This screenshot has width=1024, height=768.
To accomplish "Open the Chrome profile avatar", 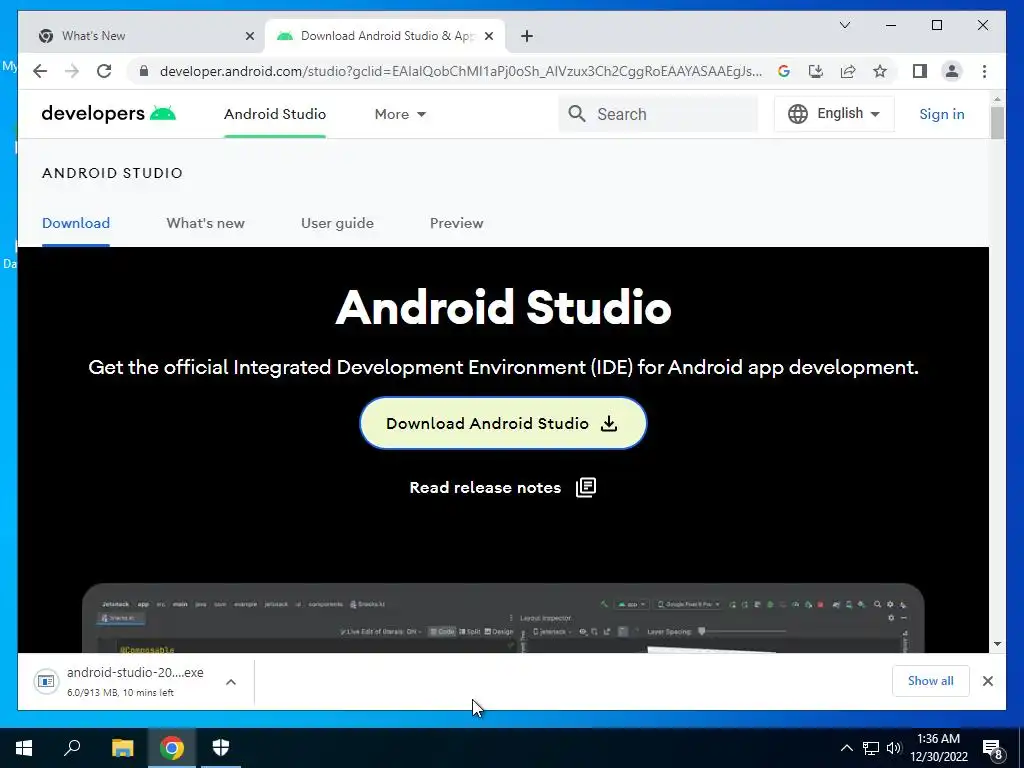I will 952,71.
